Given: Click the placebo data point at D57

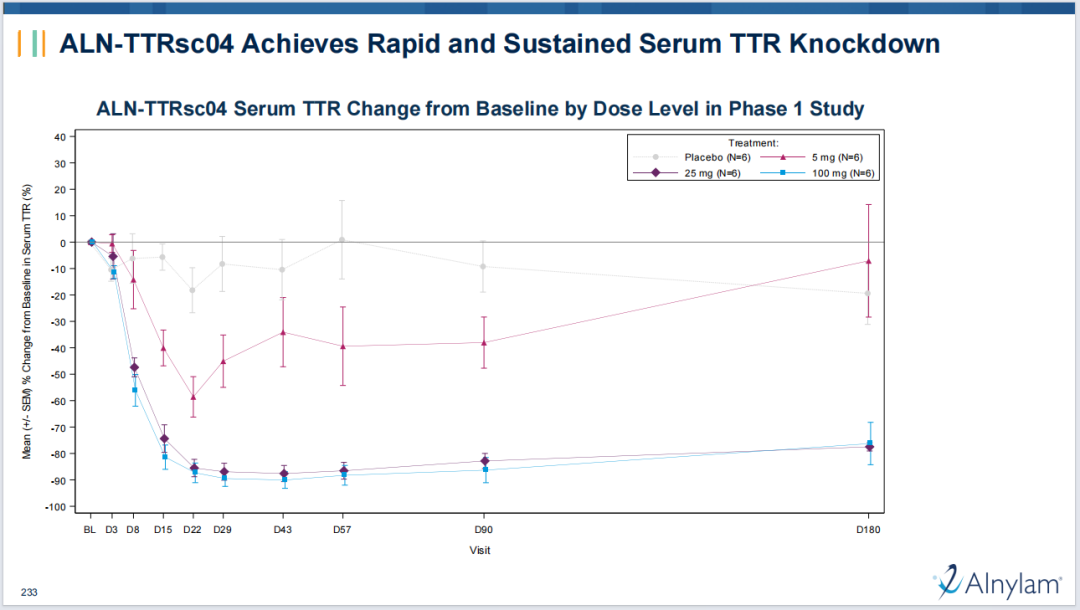Looking at the screenshot, I should tap(343, 240).
